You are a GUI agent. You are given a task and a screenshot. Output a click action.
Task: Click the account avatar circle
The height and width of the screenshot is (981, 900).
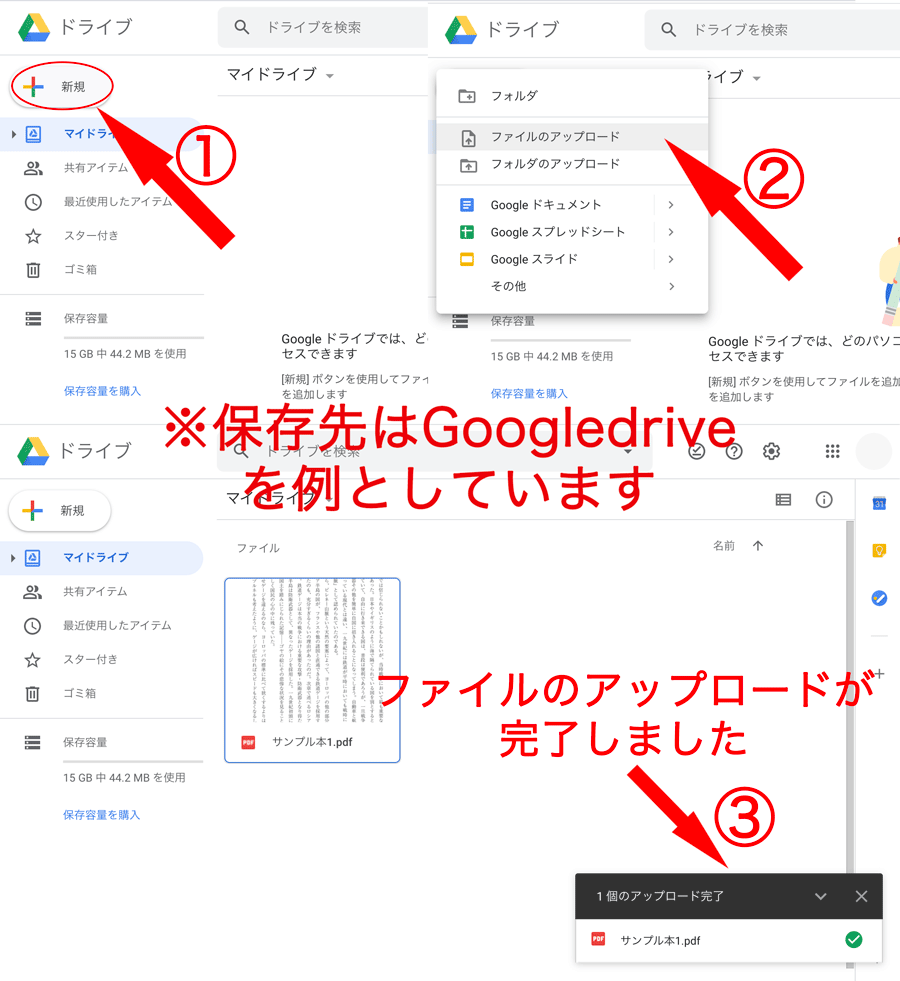[x=874, y=451]
